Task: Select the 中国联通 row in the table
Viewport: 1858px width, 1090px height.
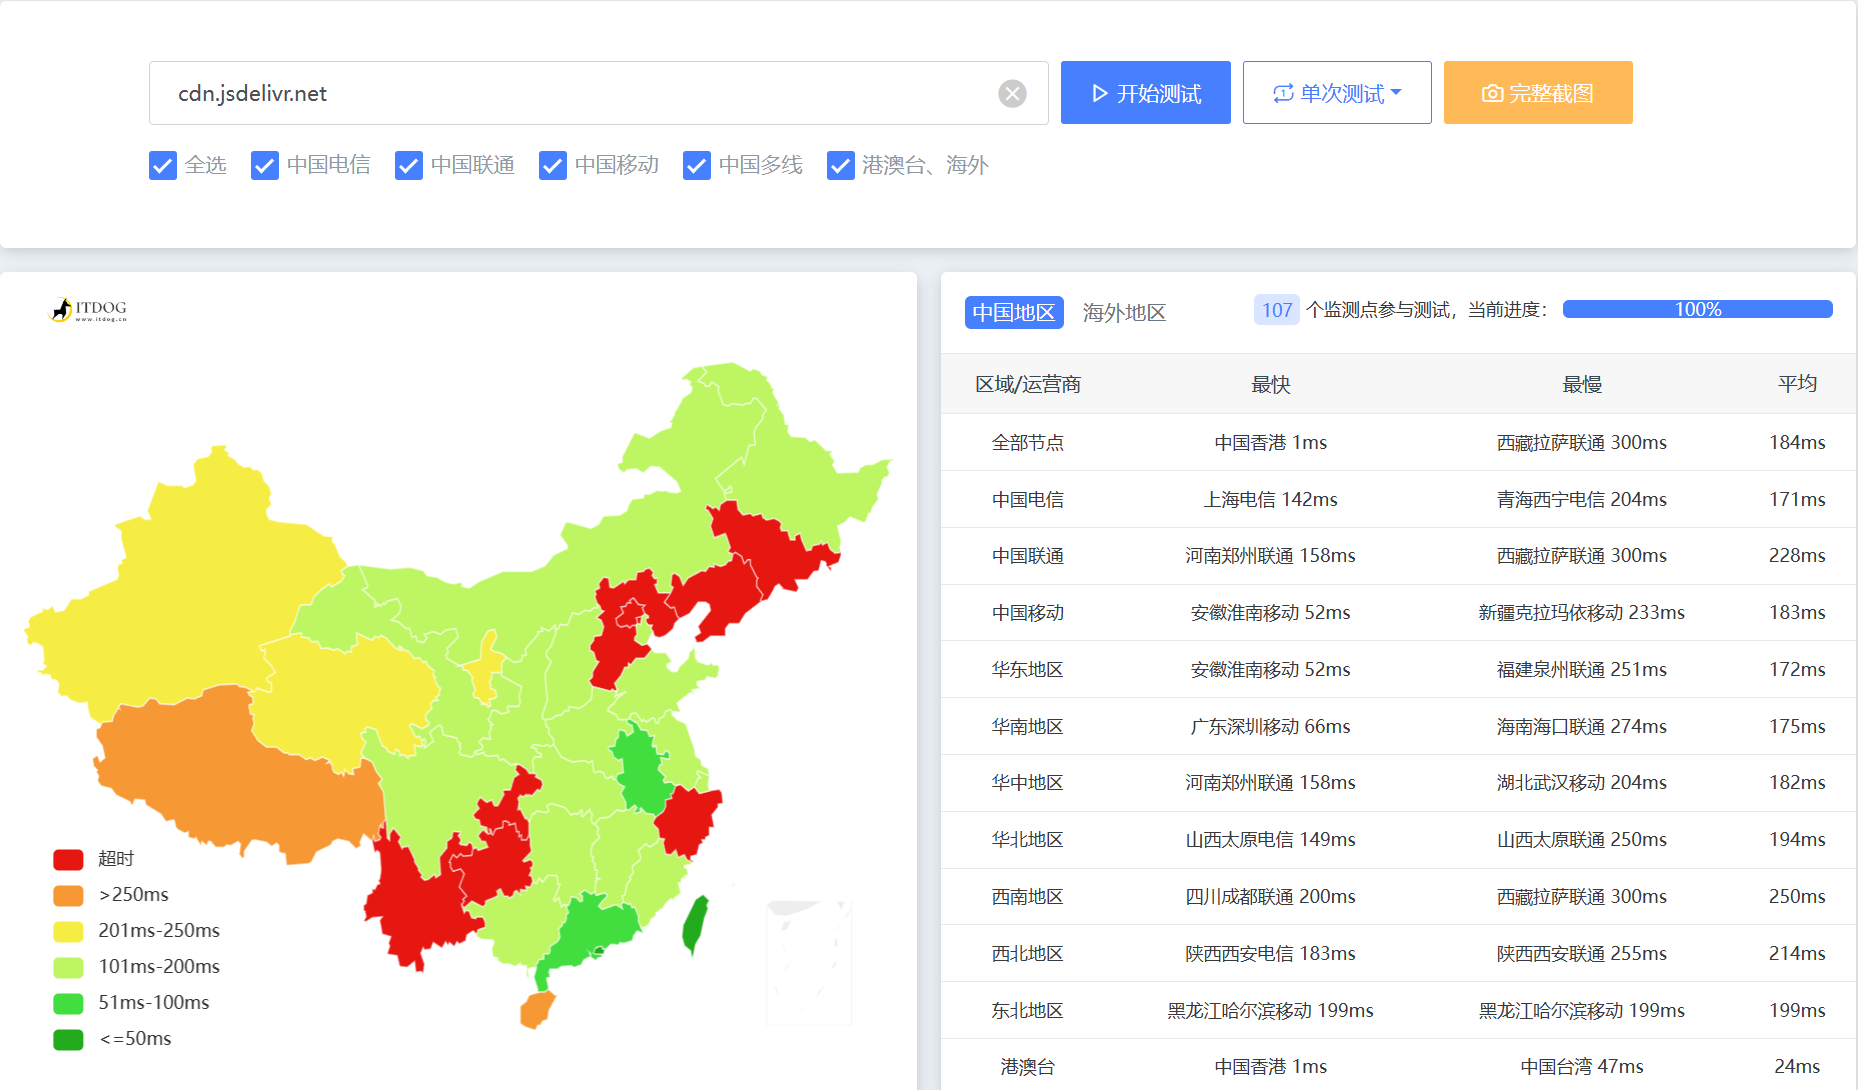Action: coord(1398,556)
